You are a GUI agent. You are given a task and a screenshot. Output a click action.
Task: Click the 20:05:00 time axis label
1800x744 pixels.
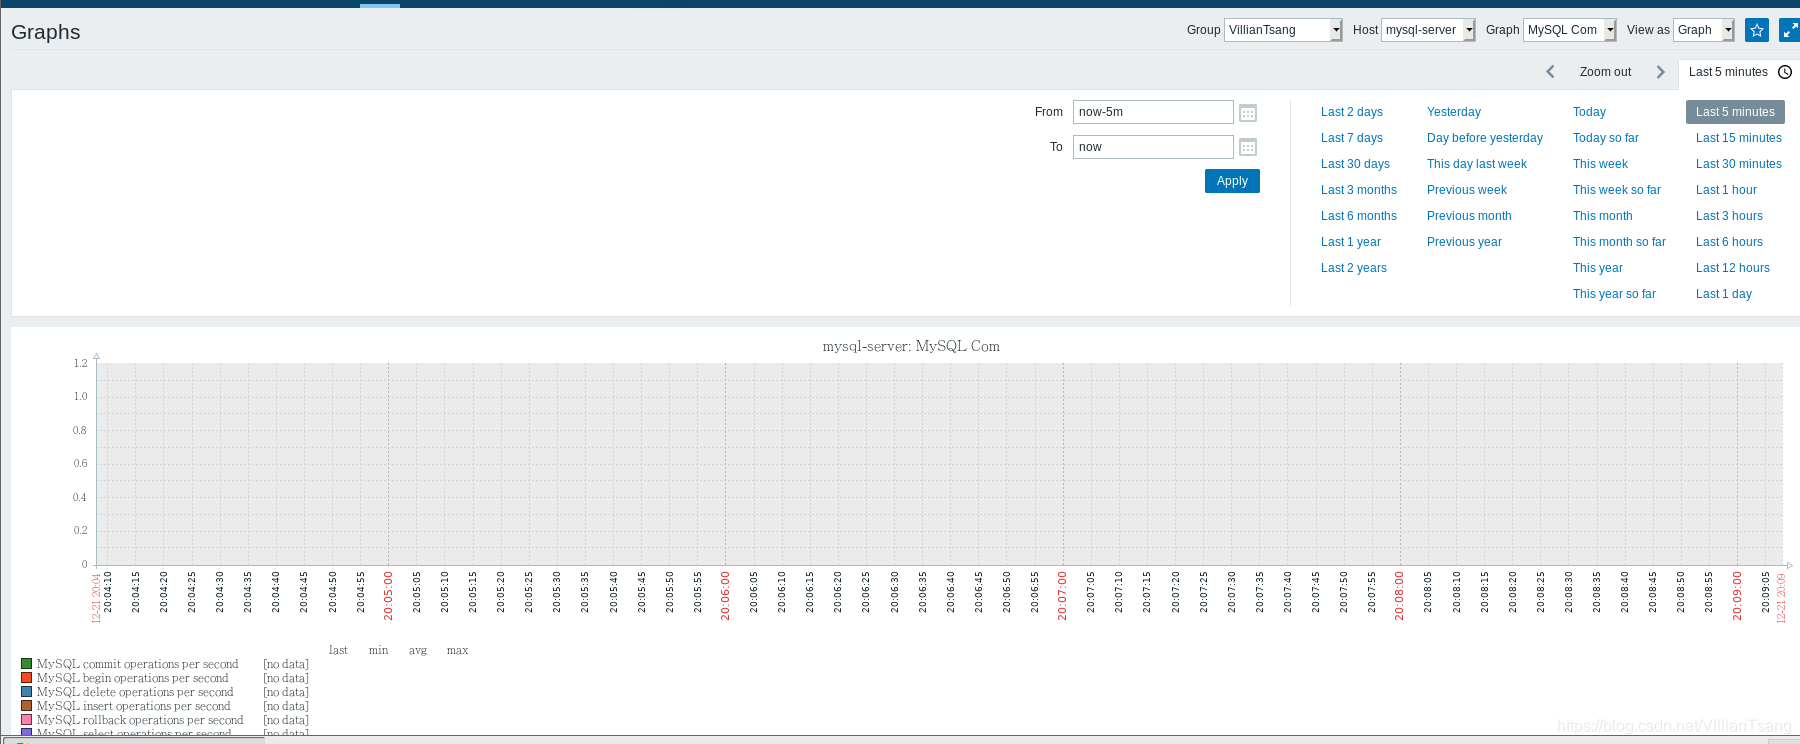coord(388,596)
